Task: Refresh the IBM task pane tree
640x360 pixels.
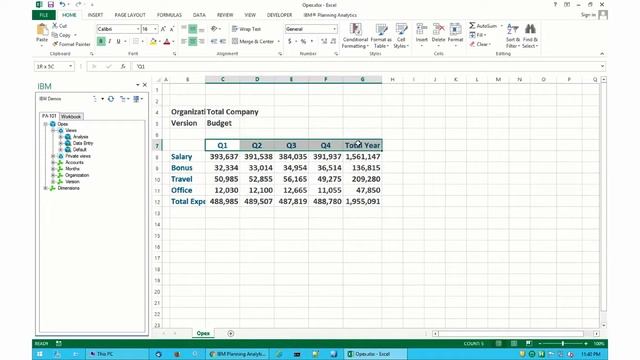Action: [111, 99]
